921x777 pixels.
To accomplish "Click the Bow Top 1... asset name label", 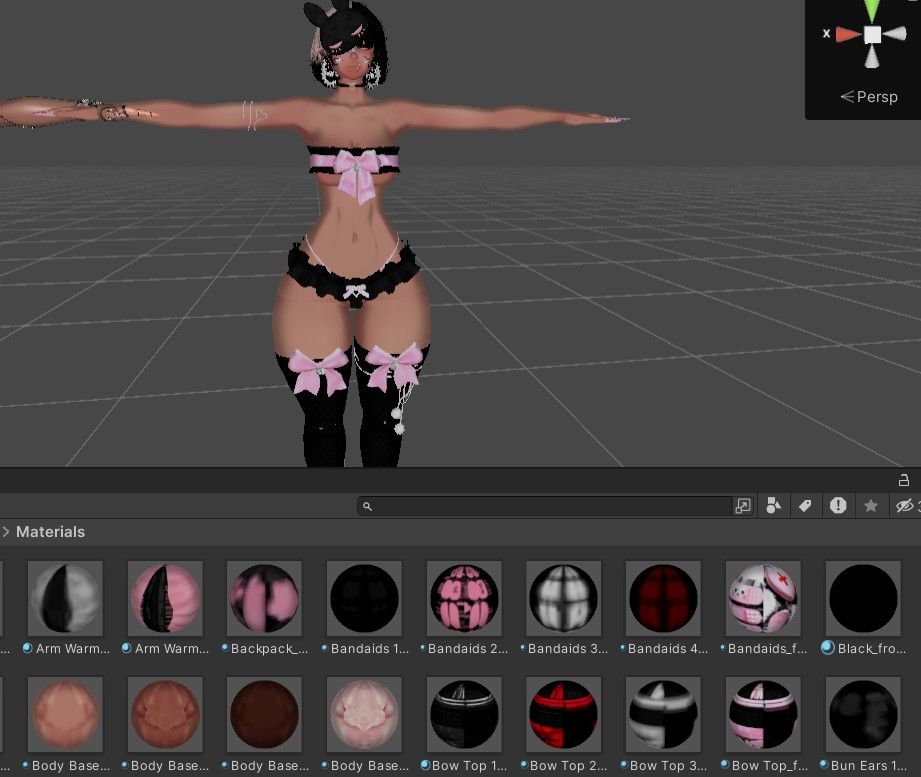I will pos(469,765).
